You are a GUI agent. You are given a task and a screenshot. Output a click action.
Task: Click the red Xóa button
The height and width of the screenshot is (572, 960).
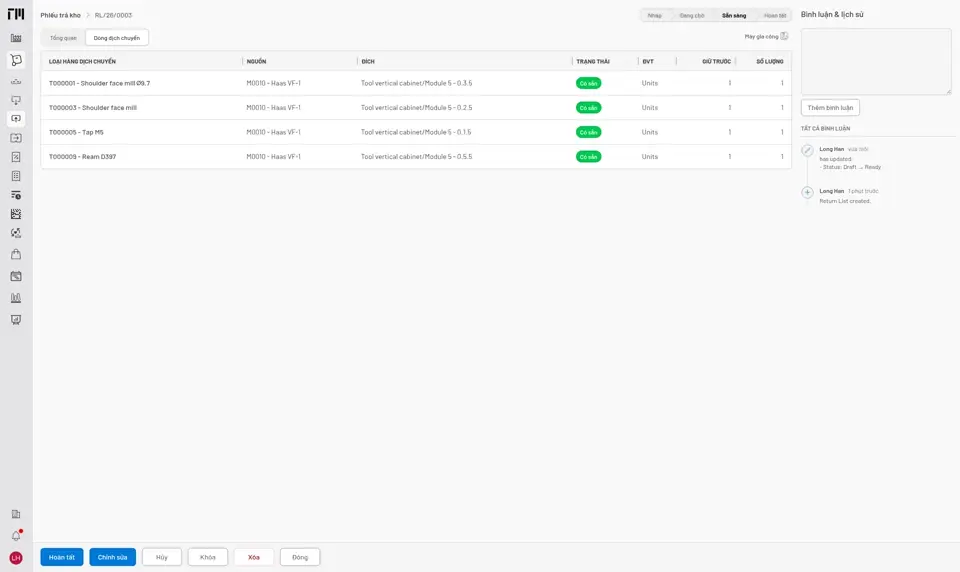[x=253, y=557]
